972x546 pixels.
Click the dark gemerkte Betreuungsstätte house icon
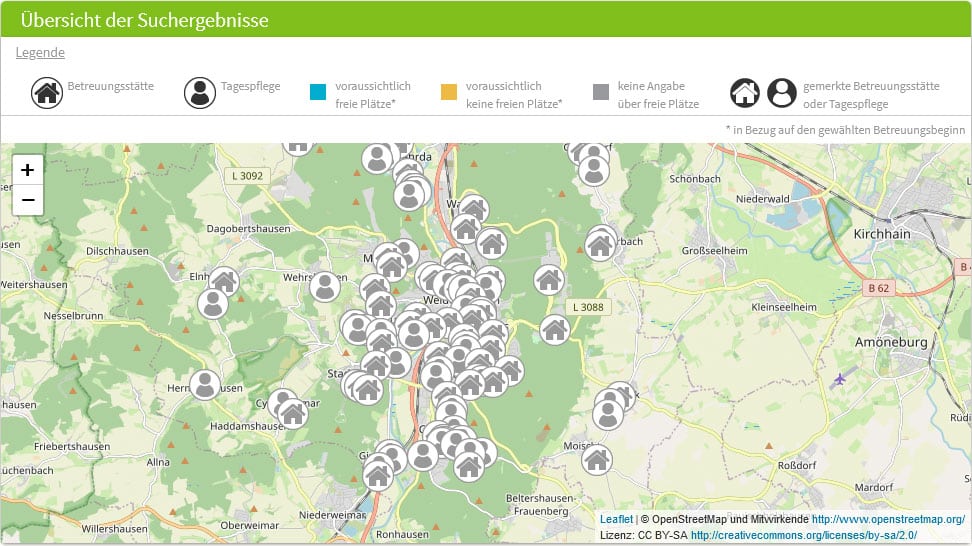(745, 93)
